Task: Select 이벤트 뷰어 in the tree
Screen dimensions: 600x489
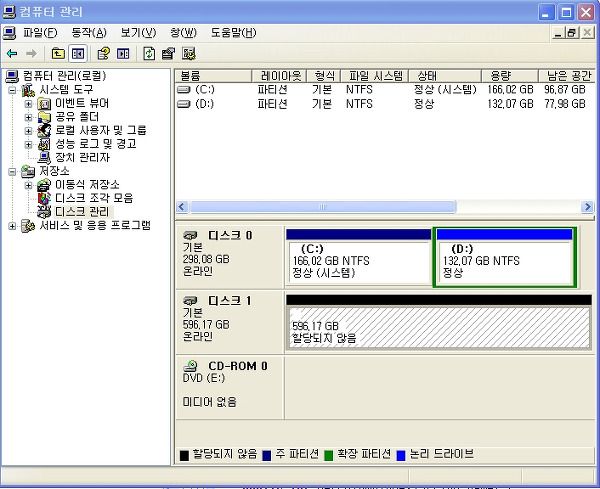Action: (x=82, y=103)
